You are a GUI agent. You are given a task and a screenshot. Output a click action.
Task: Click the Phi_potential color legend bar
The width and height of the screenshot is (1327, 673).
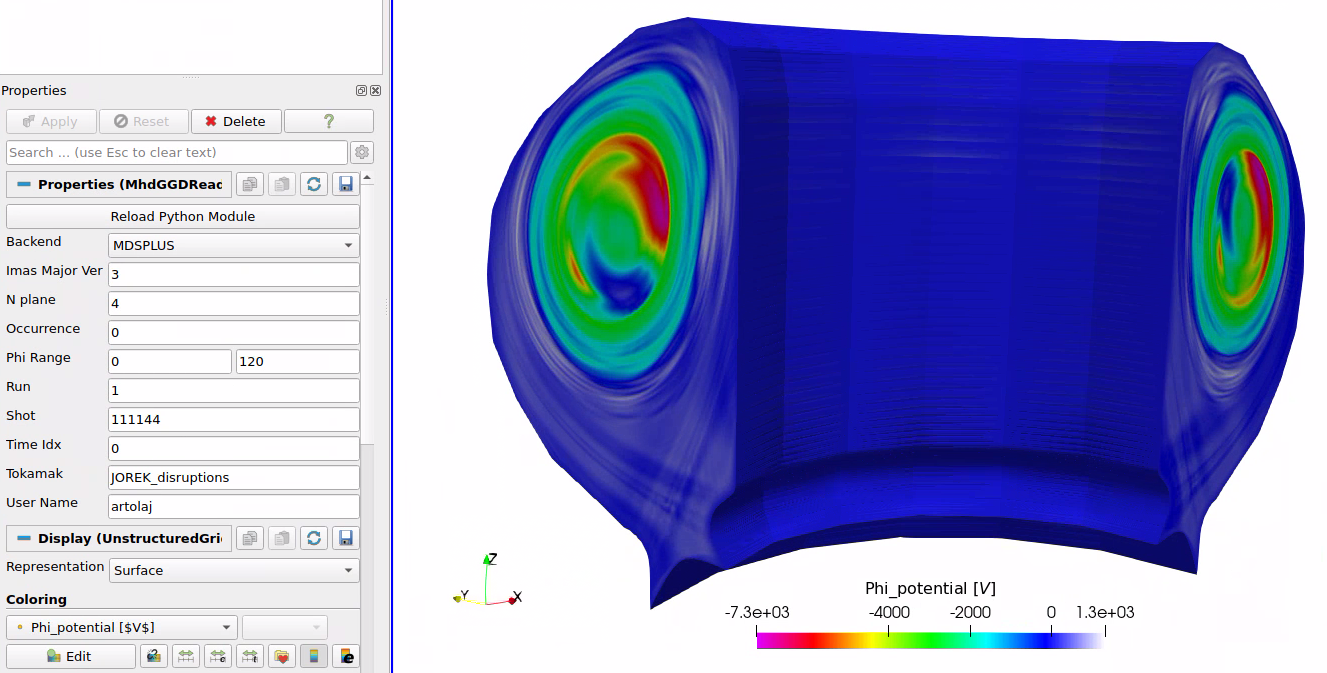point(930,640)
